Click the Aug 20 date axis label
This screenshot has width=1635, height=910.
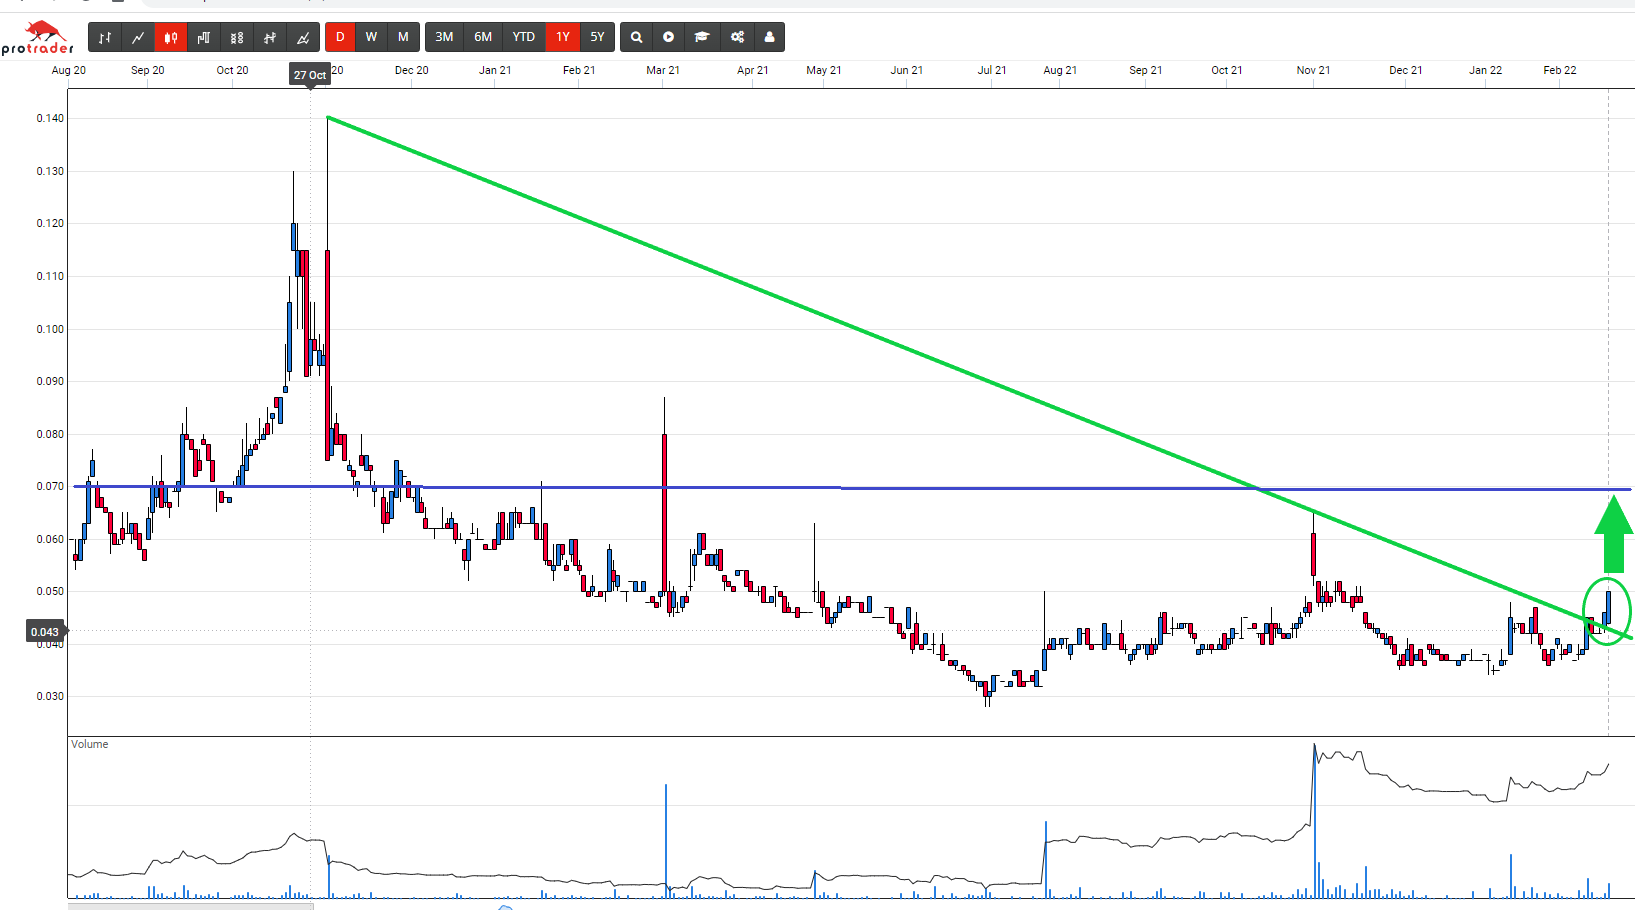click(x=69, y=70)
